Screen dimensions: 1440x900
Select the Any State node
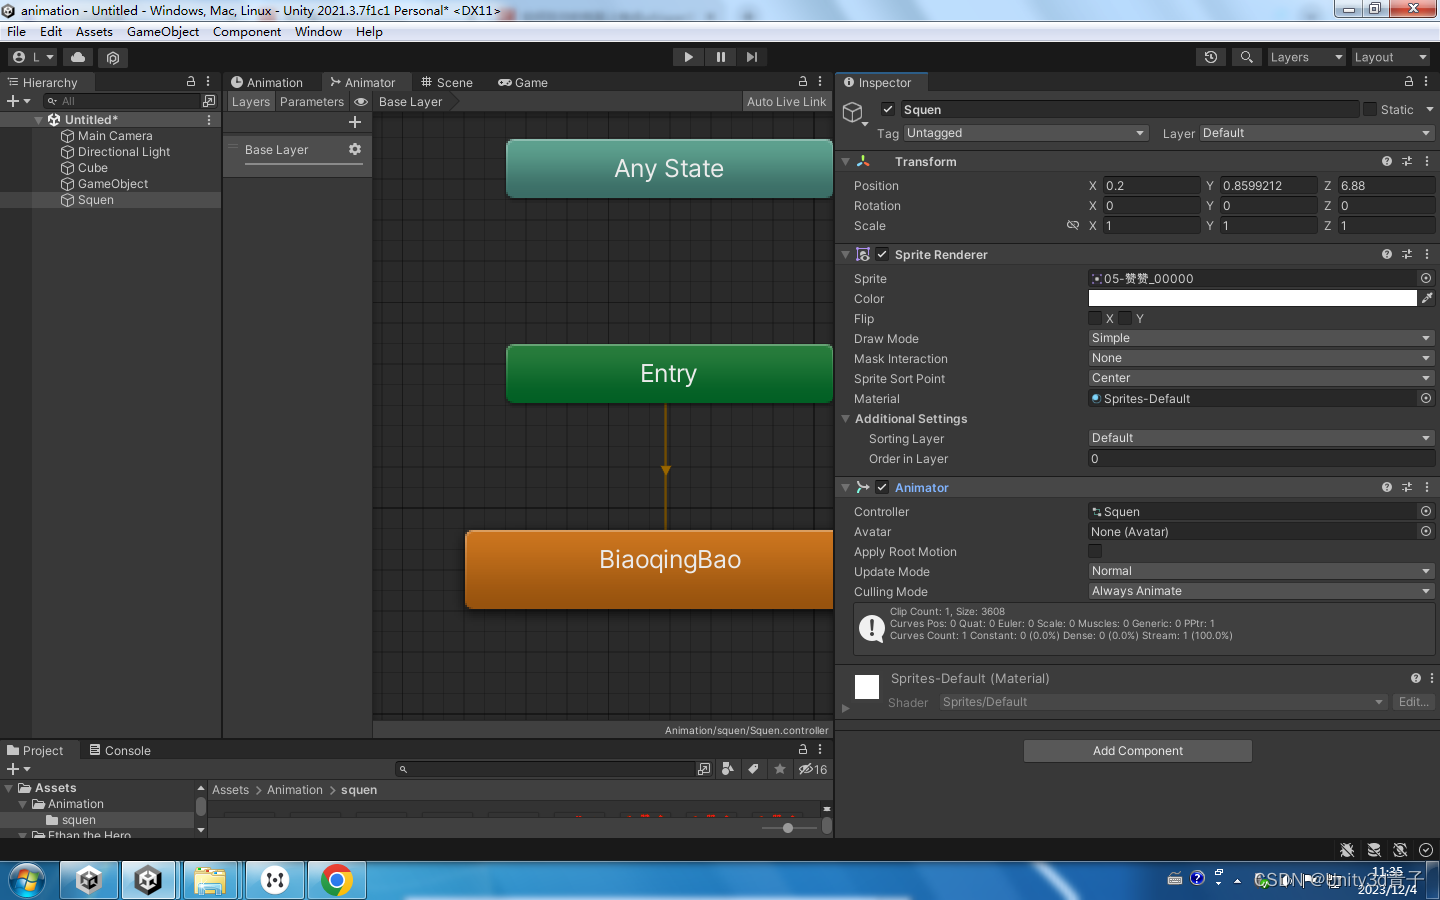(669, 168)
